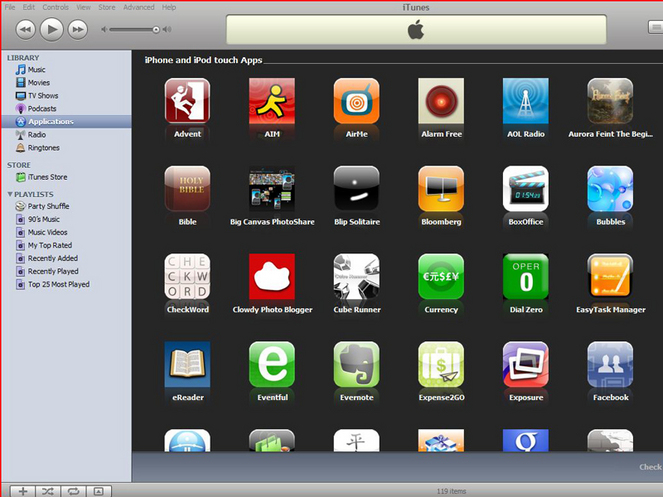Open the AOL Radio app icon
663x497 pixels.
click(x=526, y=101)
